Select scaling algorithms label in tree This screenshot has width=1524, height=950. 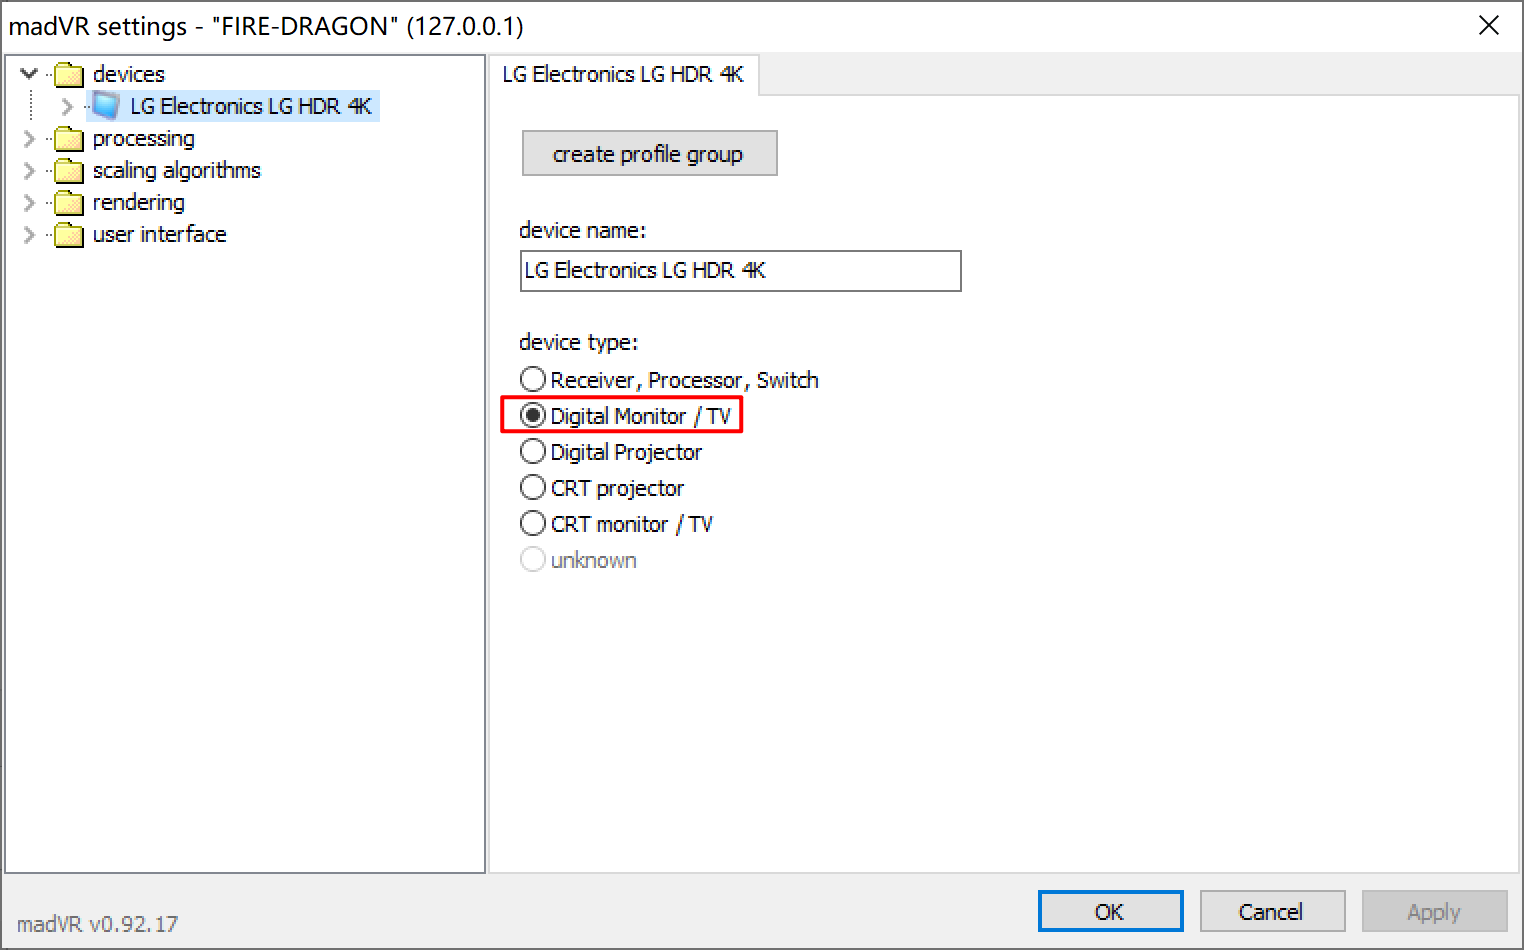177,170
